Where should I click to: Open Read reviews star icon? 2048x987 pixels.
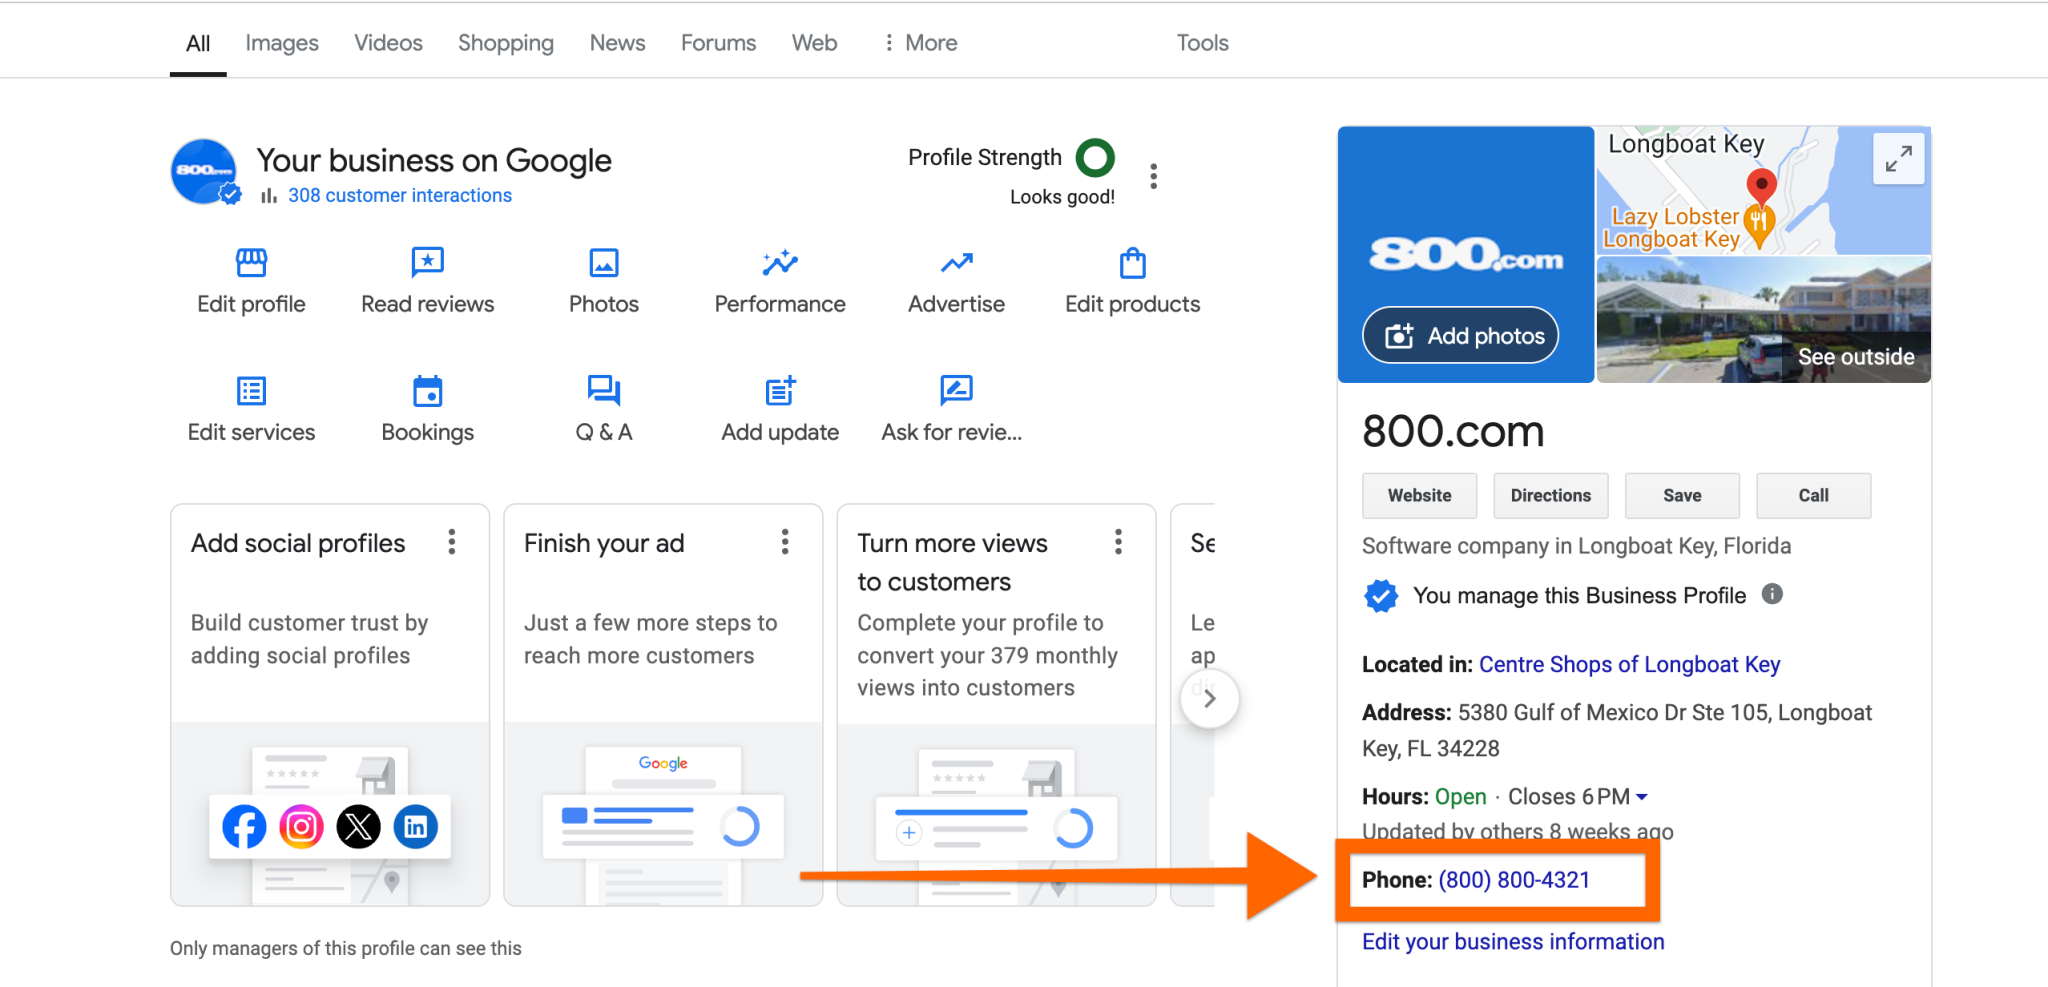coord(427,263)
